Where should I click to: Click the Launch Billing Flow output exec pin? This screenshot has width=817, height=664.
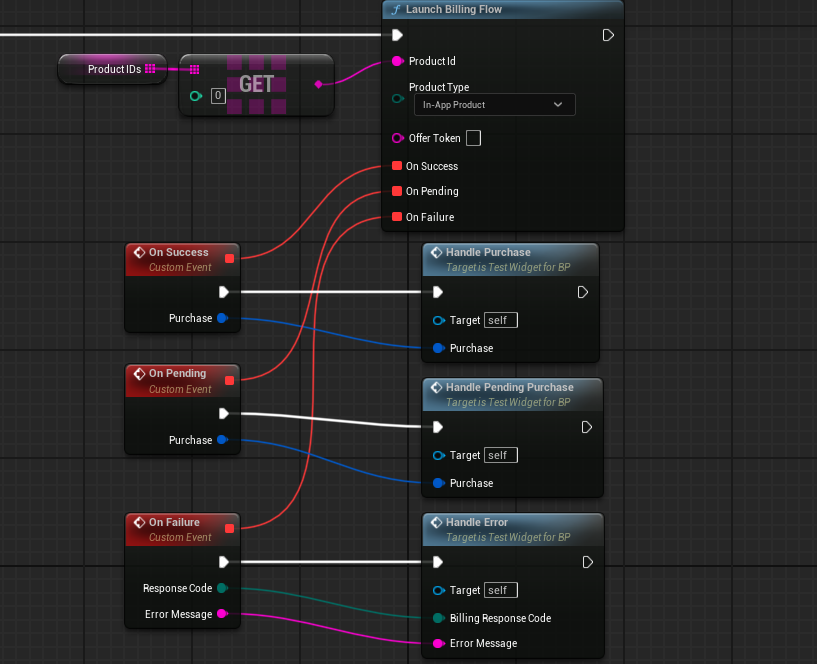pyautogui.click(x=607, y=36)
